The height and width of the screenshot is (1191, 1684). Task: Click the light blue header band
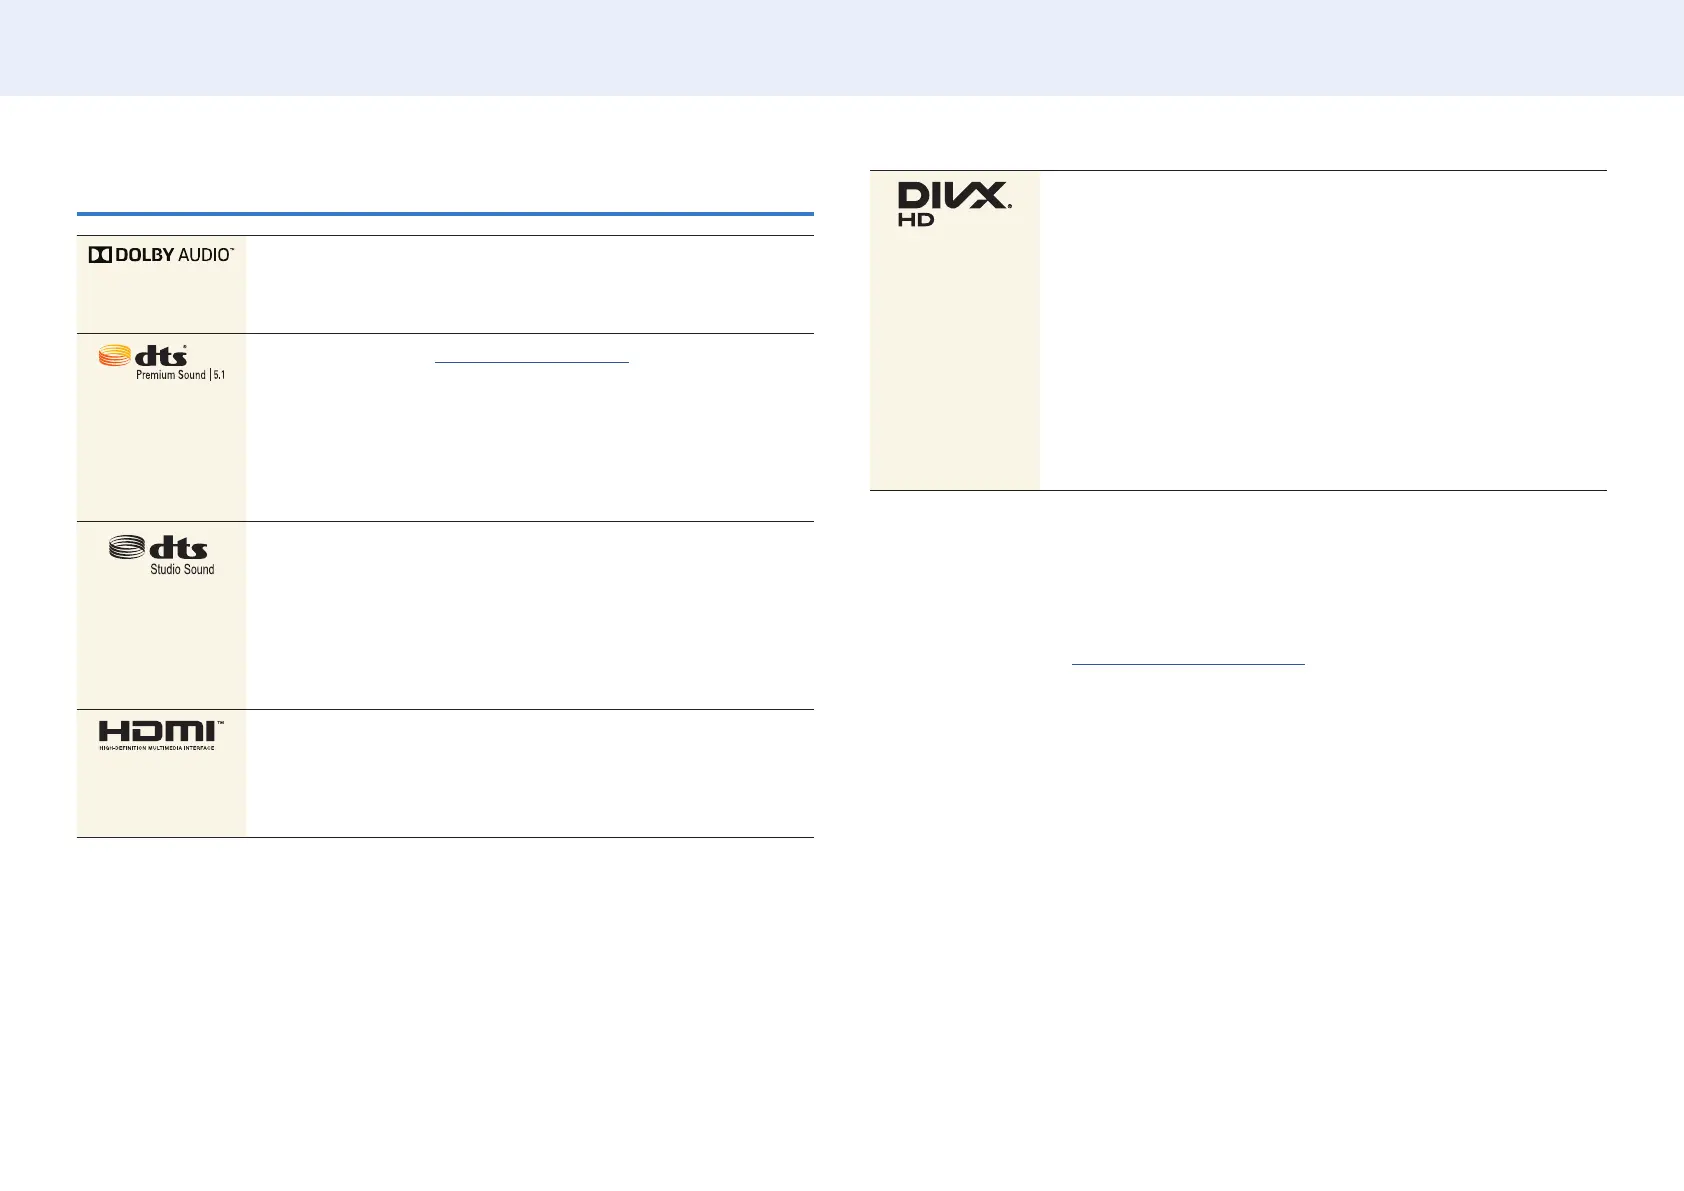(x=842, y=48)
